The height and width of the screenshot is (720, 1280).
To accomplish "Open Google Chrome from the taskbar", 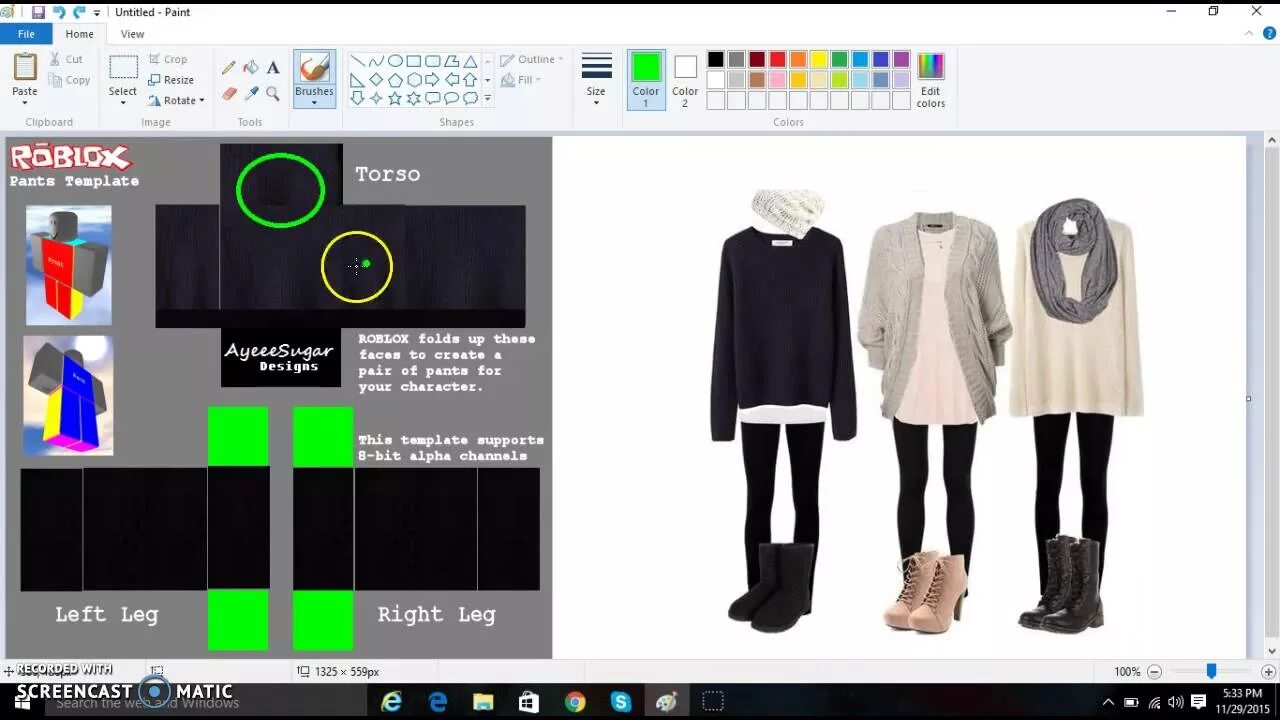I will 574,702.
